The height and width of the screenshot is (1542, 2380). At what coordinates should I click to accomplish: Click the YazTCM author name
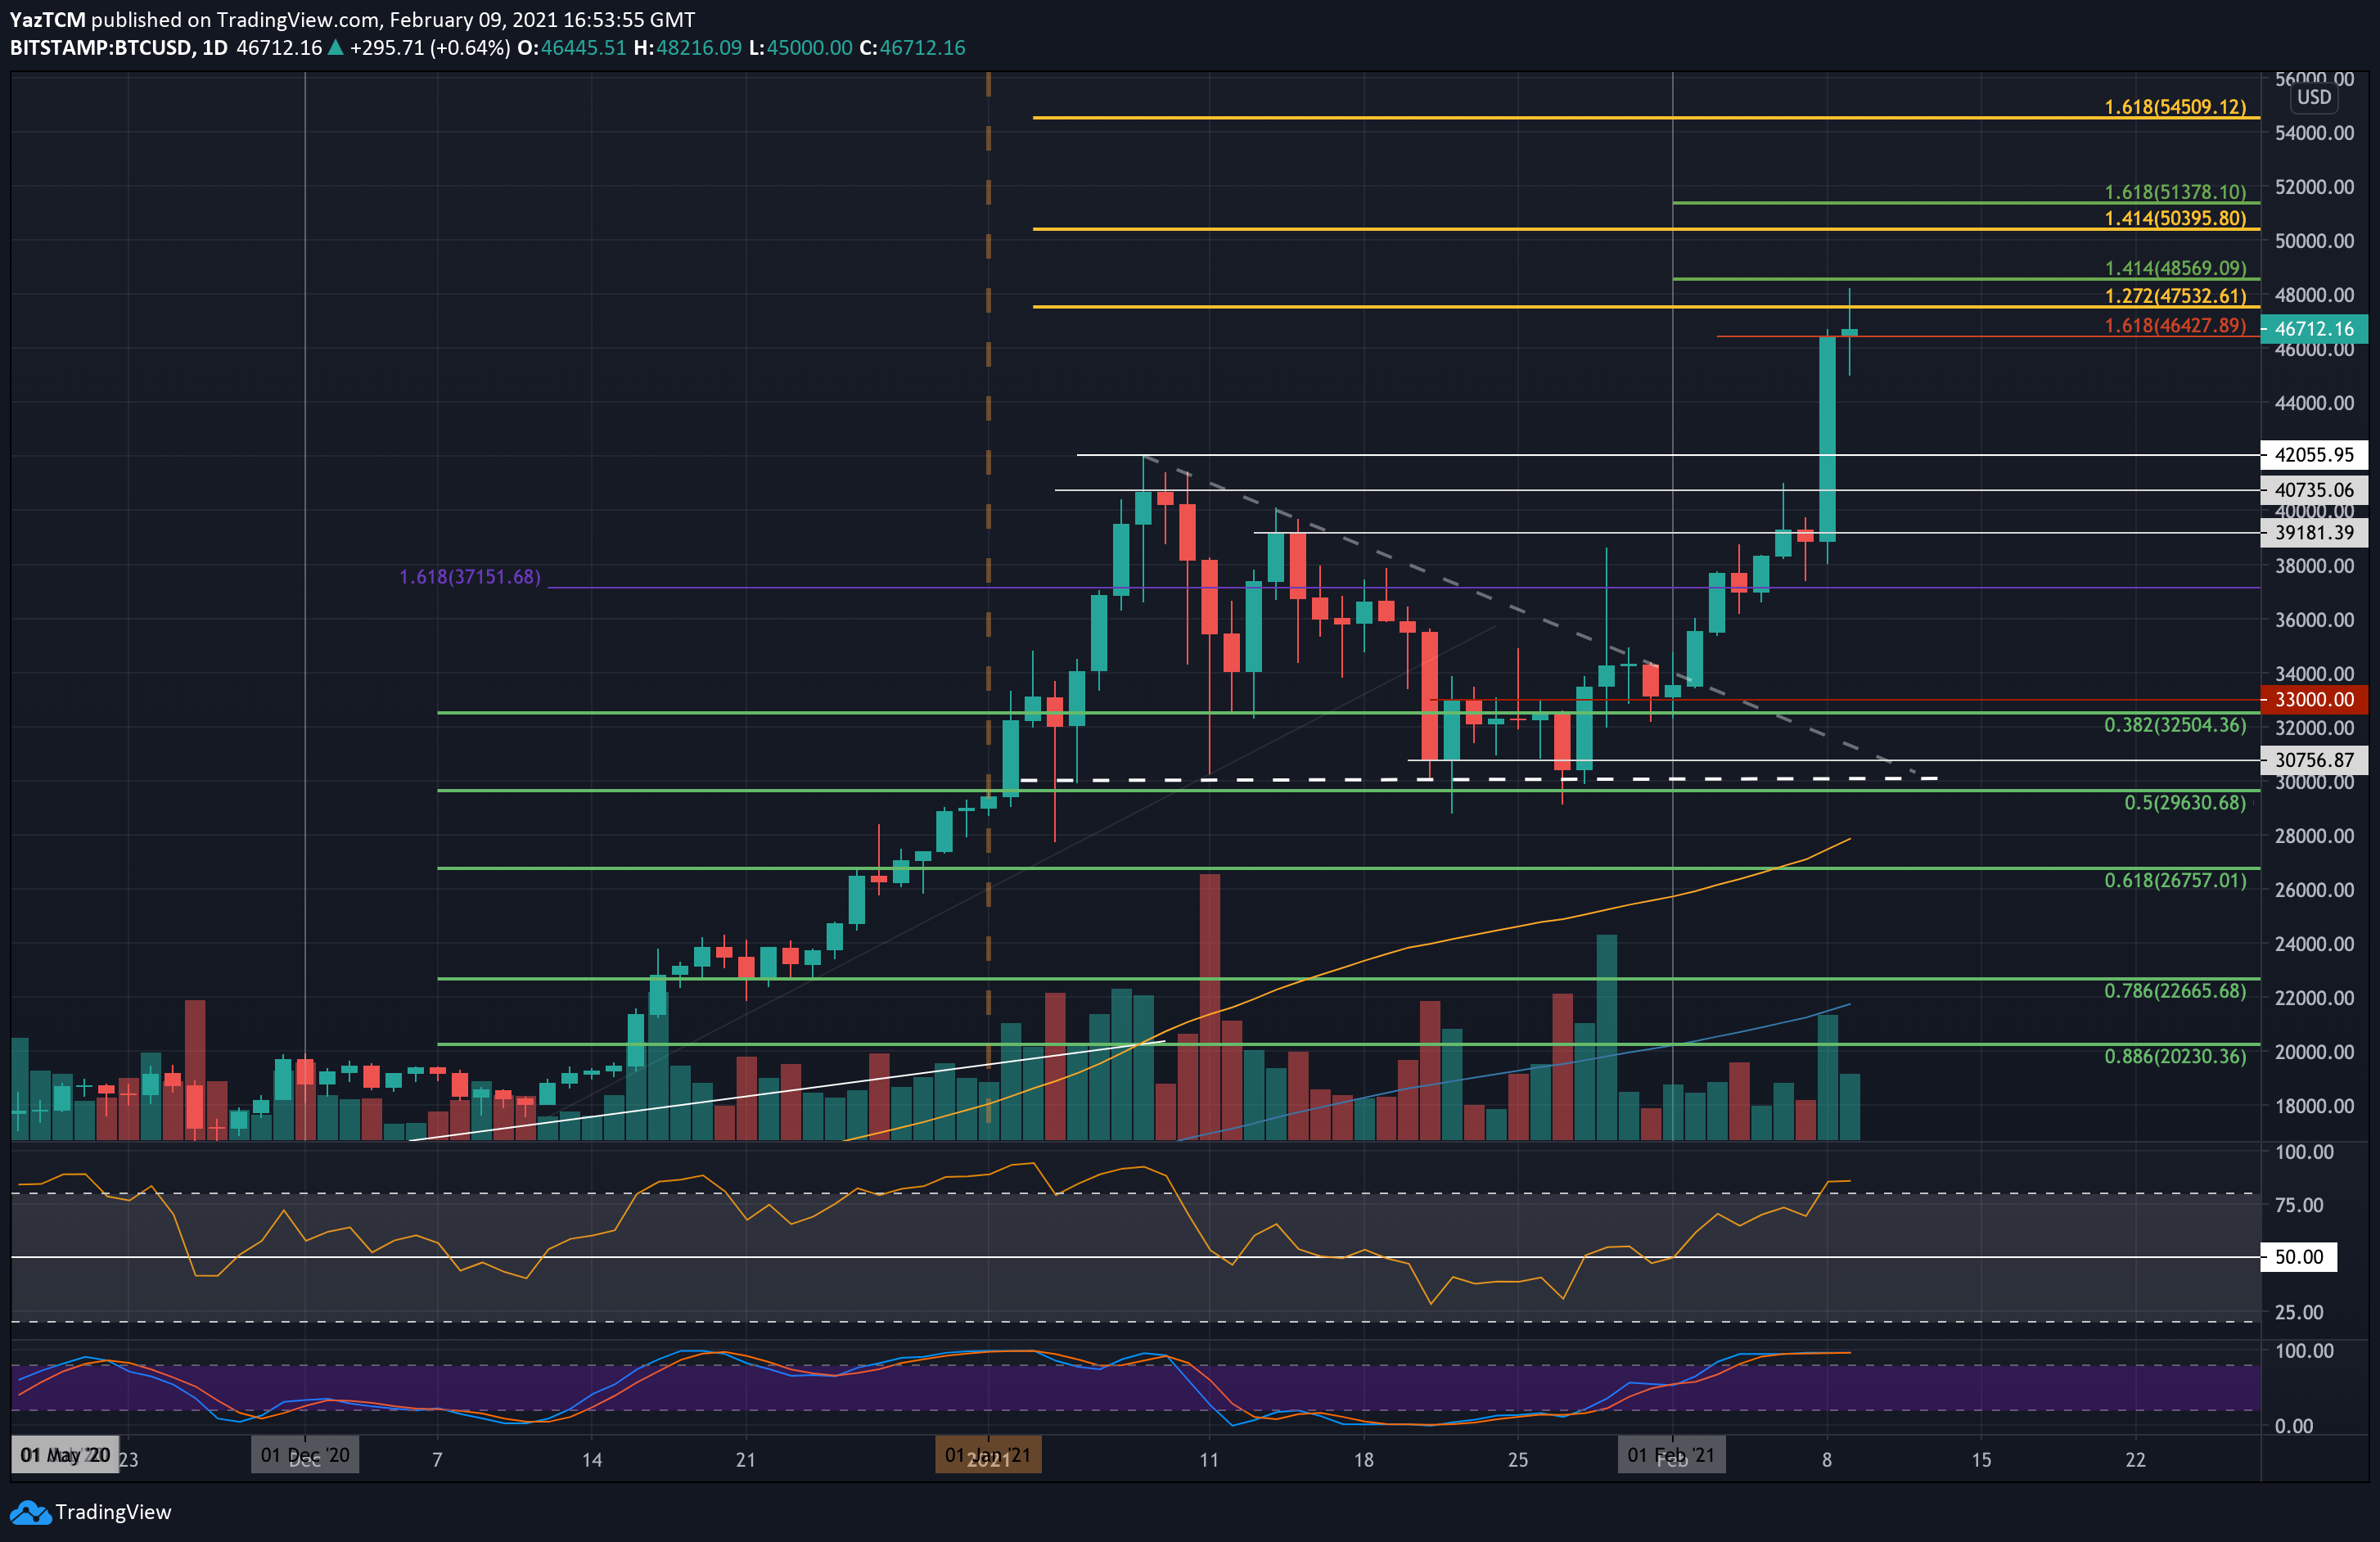tap(47, 19)
